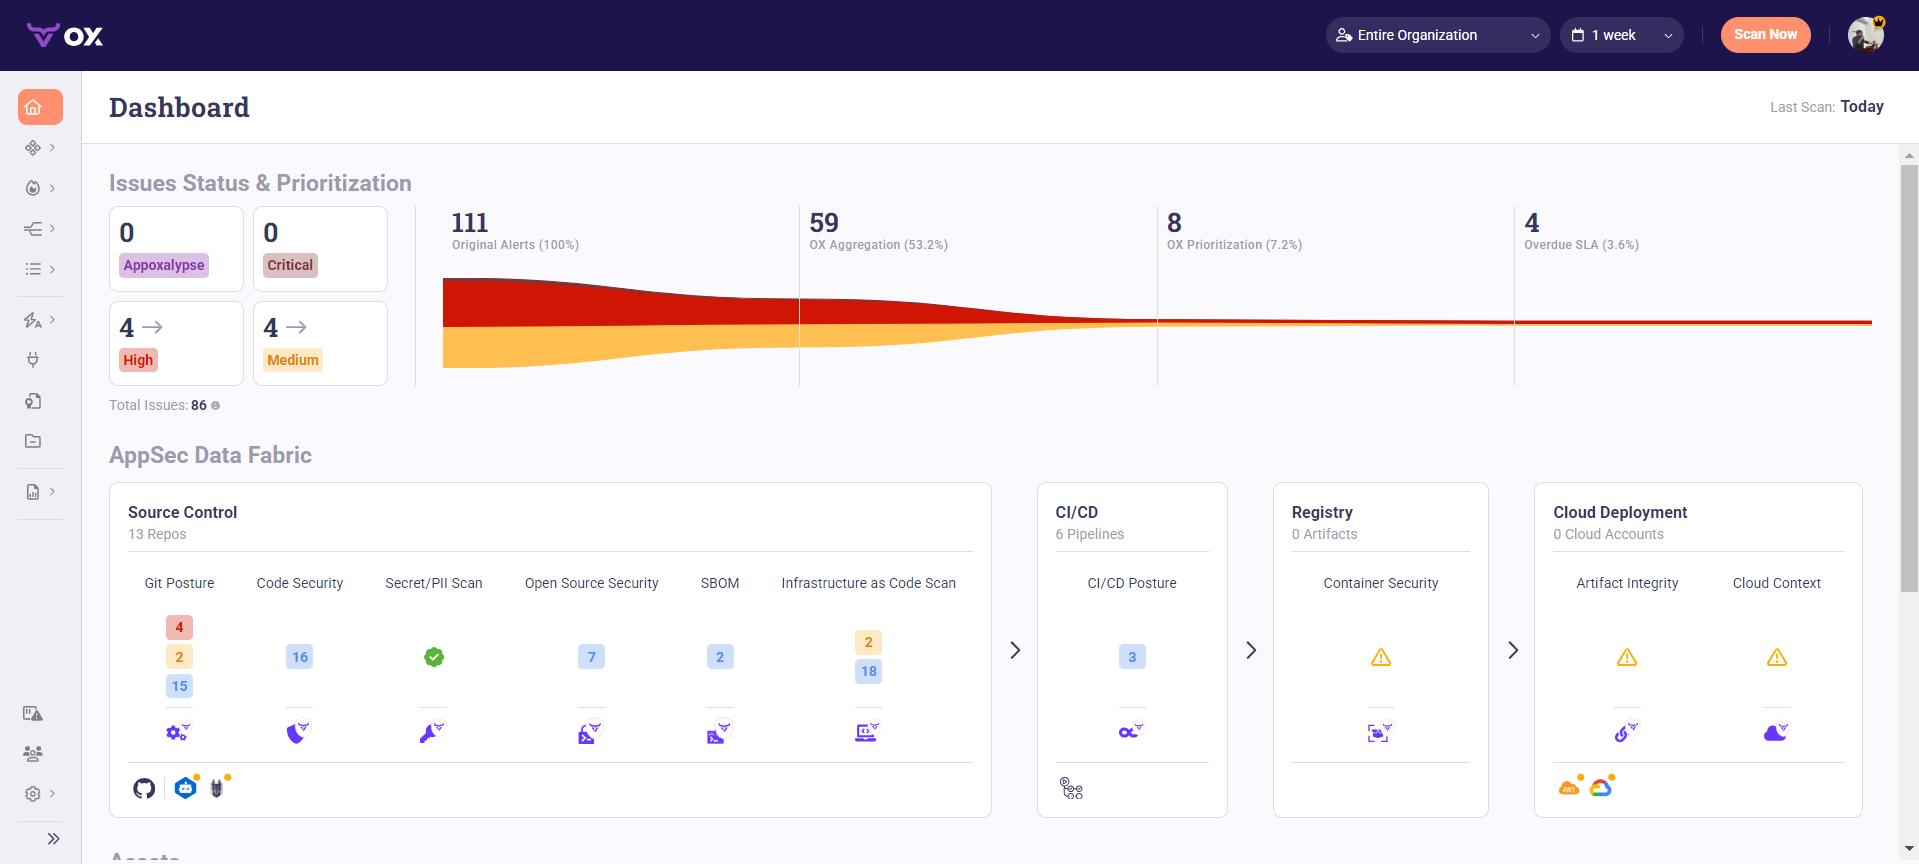Click the key icon below Secret/PII Scan

click(431, 733)
